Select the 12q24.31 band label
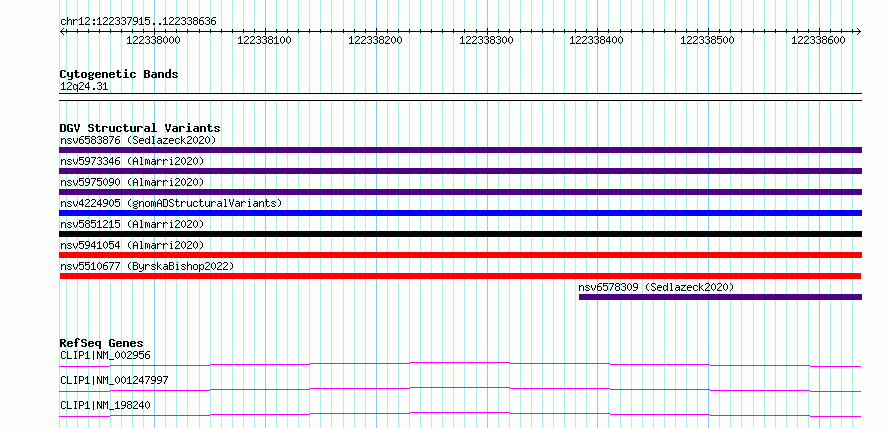The width and height of the screenshot is (890, 428). (x=84, y=87)
